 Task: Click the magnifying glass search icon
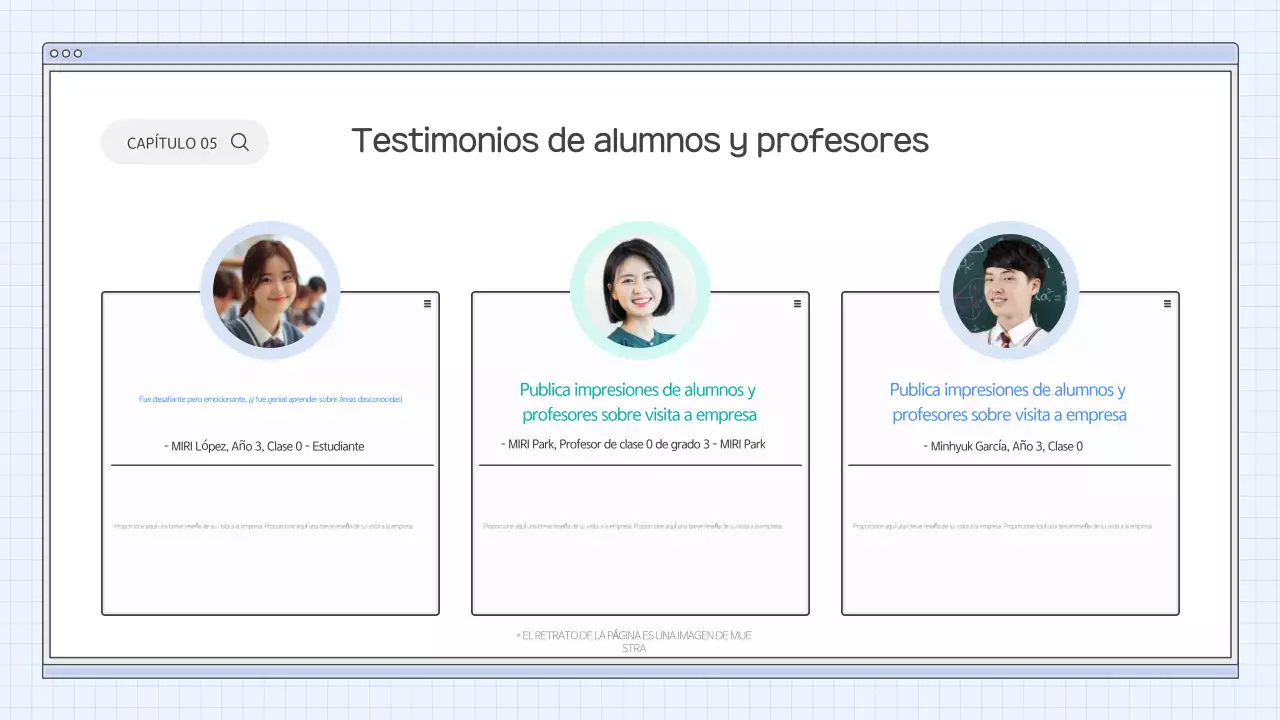[240, 142]
